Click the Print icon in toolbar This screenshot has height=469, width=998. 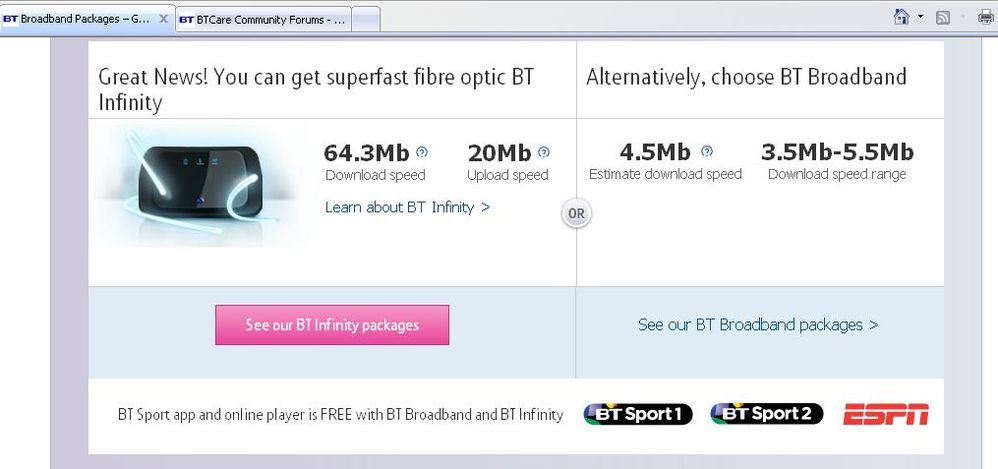point(986,17)
